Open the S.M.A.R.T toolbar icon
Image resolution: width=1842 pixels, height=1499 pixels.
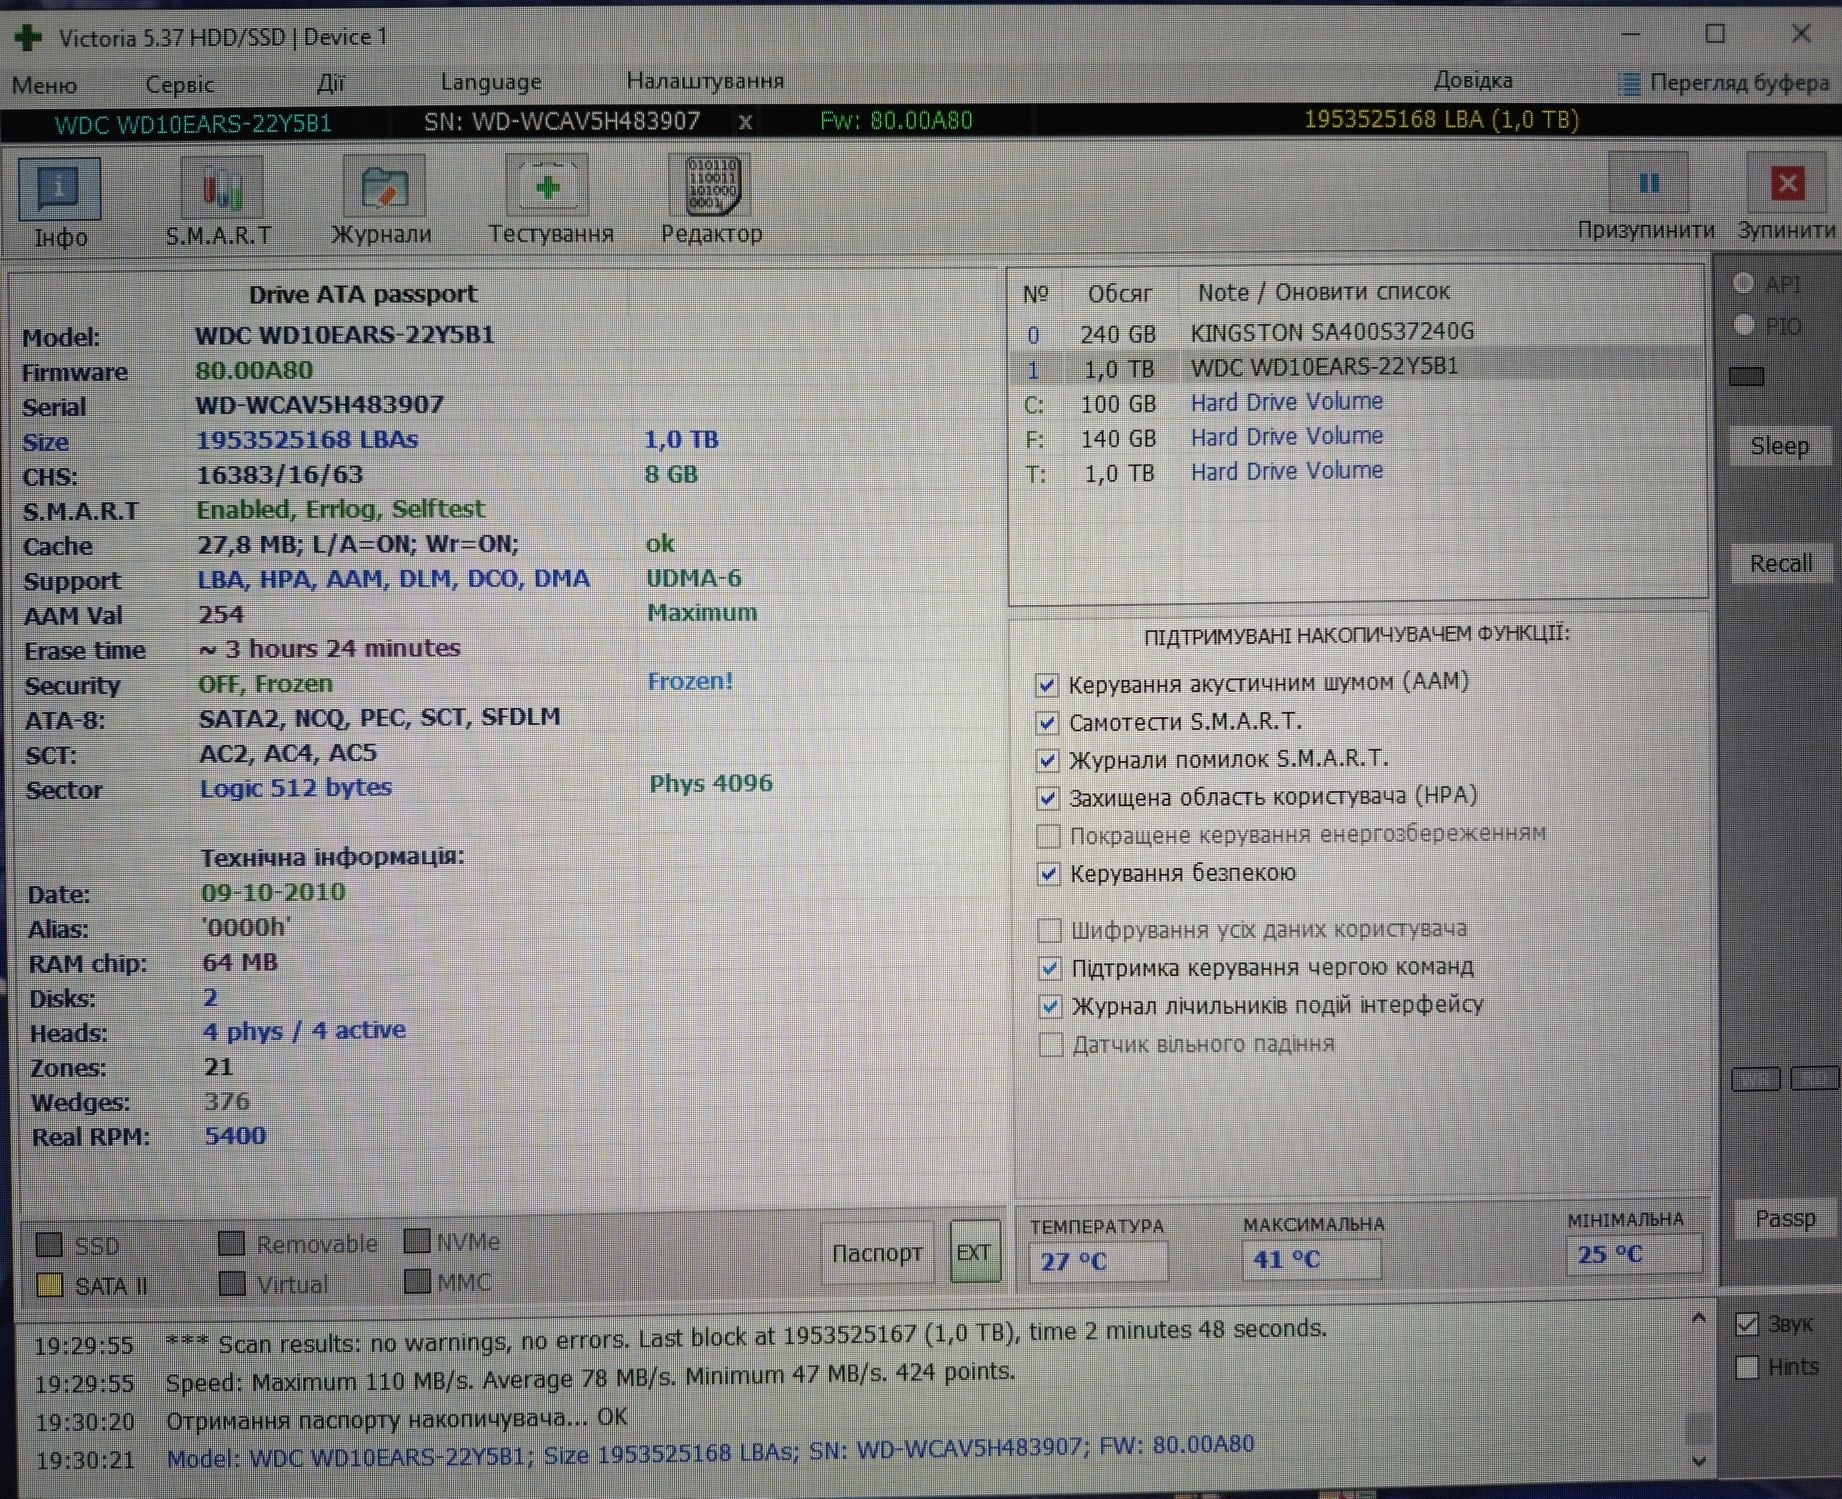(x=221, y=187)
